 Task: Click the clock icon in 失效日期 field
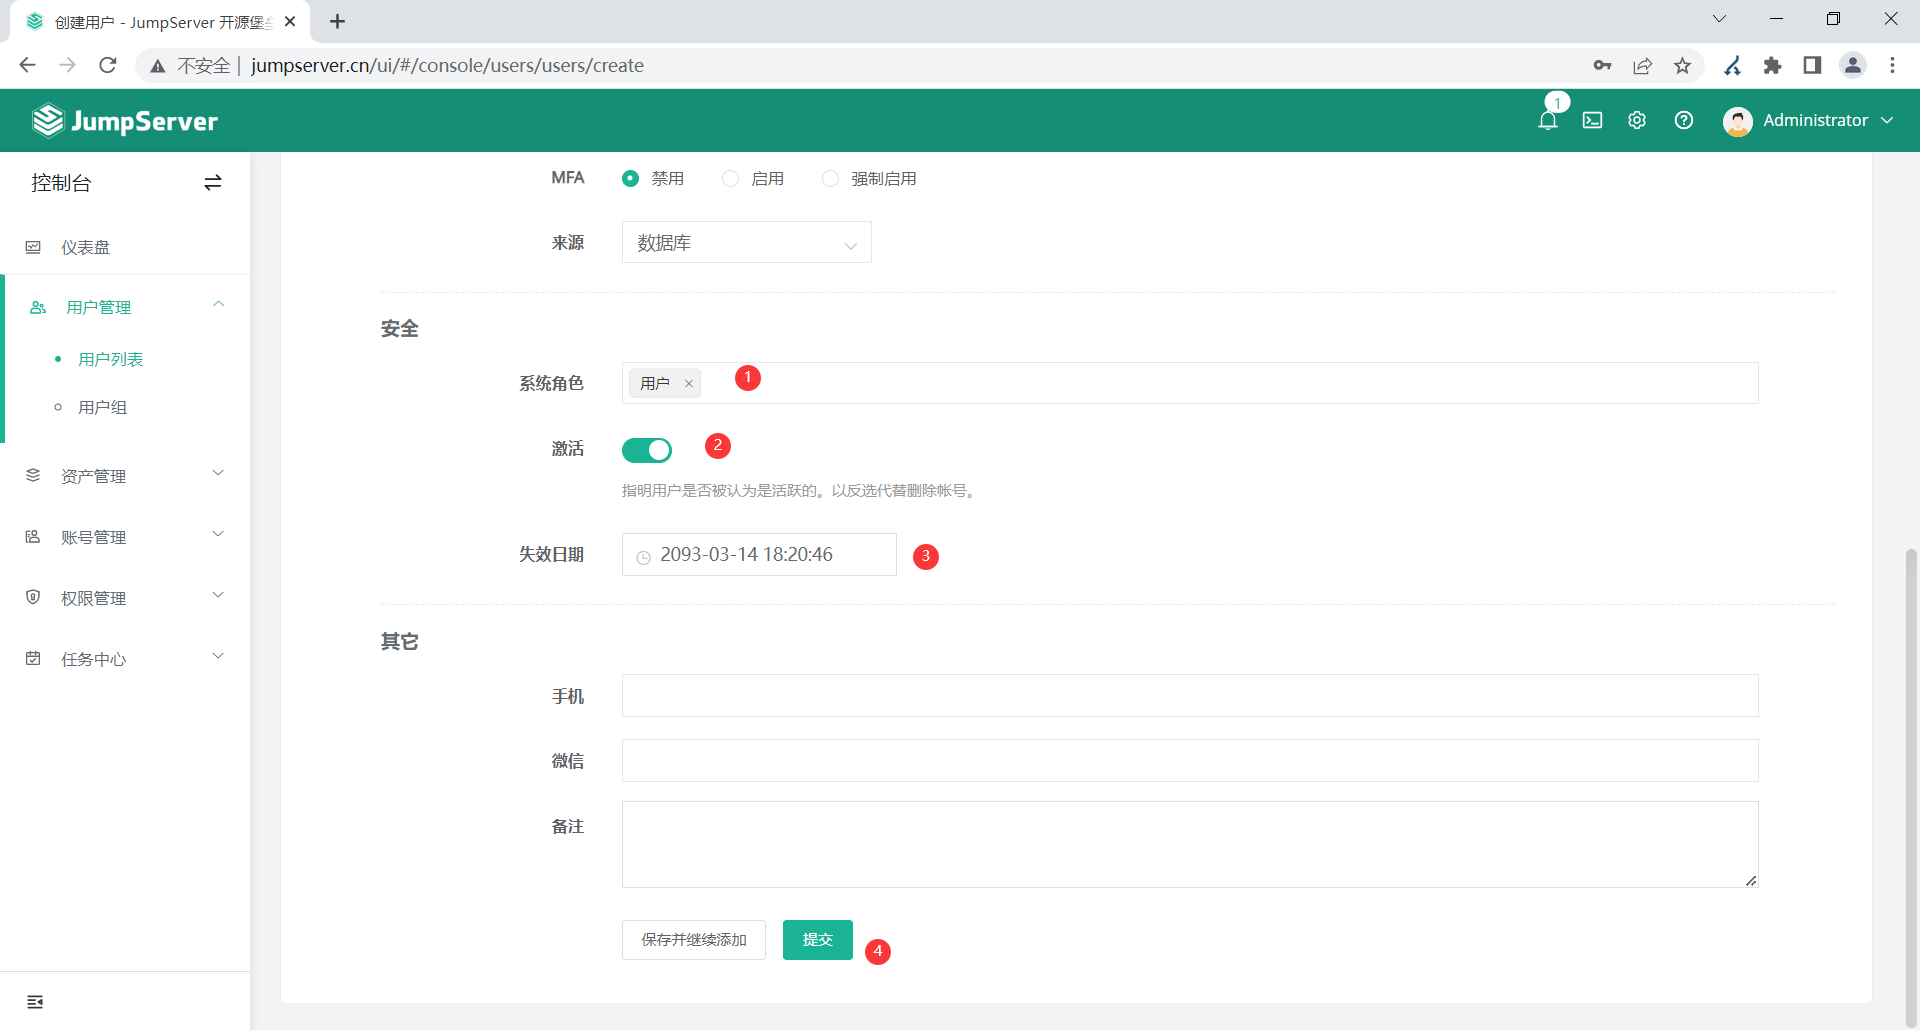pyautogui.click(x=644, y=557)
